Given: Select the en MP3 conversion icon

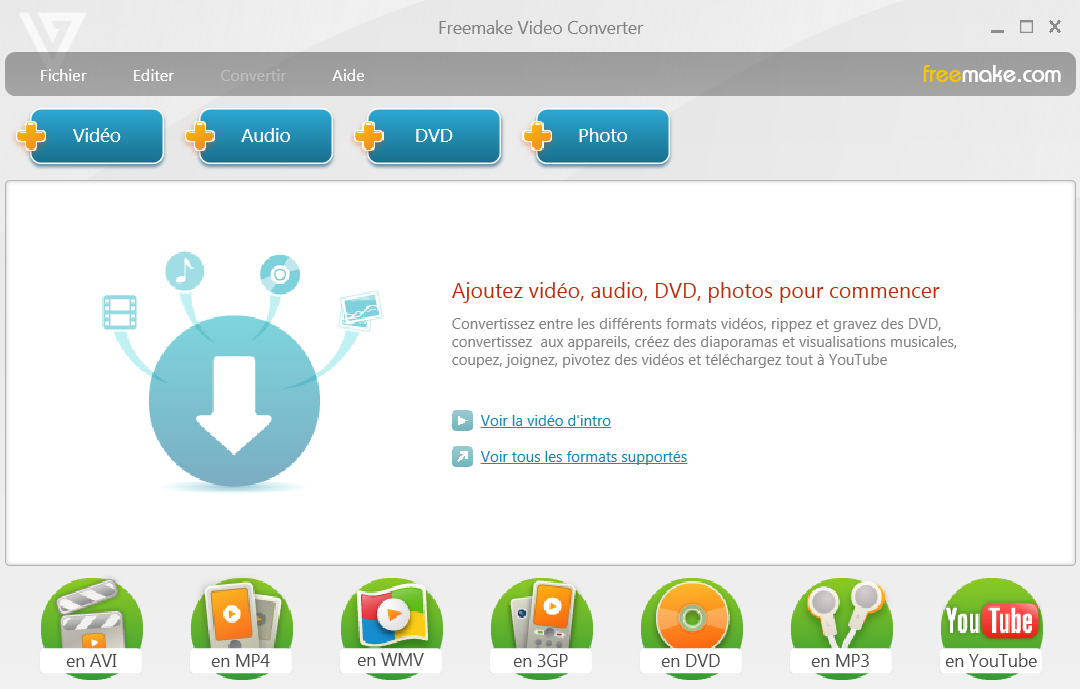Looking at the screenshot, I should [x=841, y=628].
